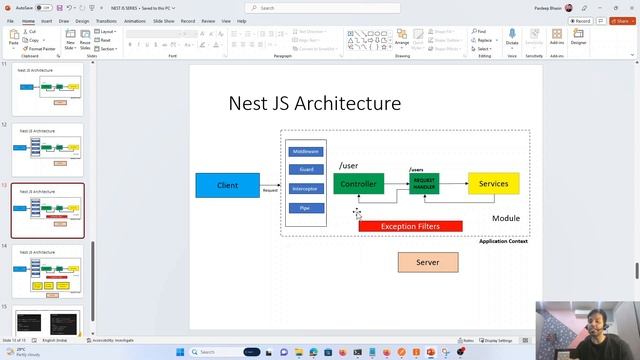640x360 pixels.
Task: Start presentation from beginning icon
Action: pos(92,8)
